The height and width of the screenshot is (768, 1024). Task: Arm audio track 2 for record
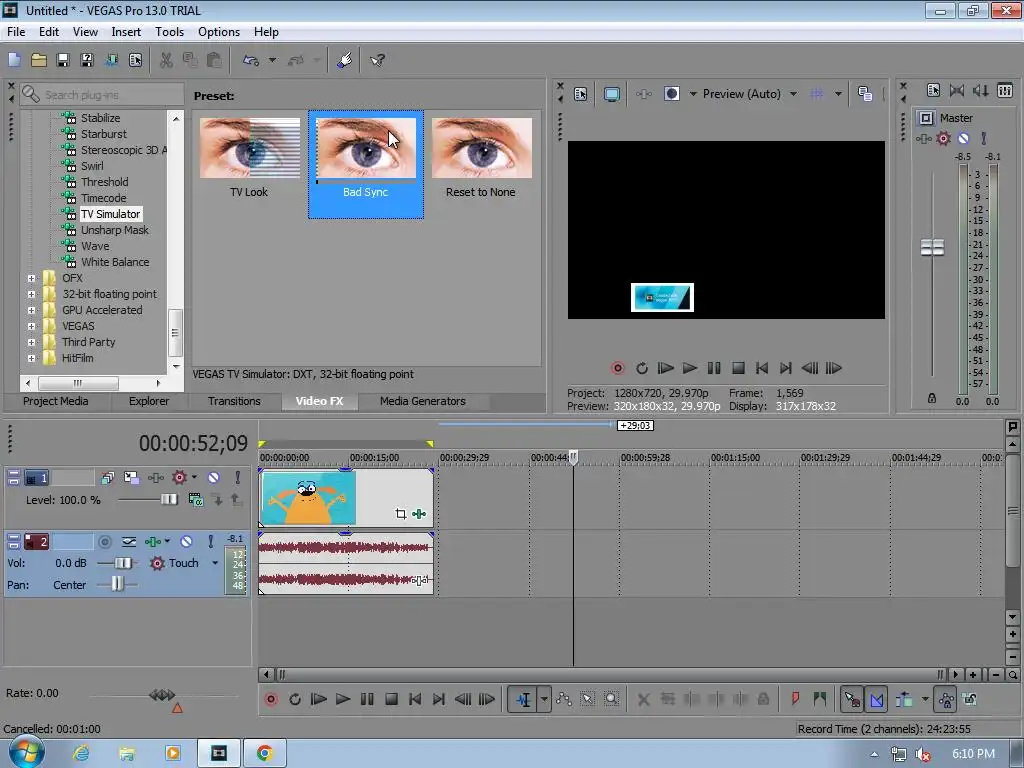coord(104,541)
